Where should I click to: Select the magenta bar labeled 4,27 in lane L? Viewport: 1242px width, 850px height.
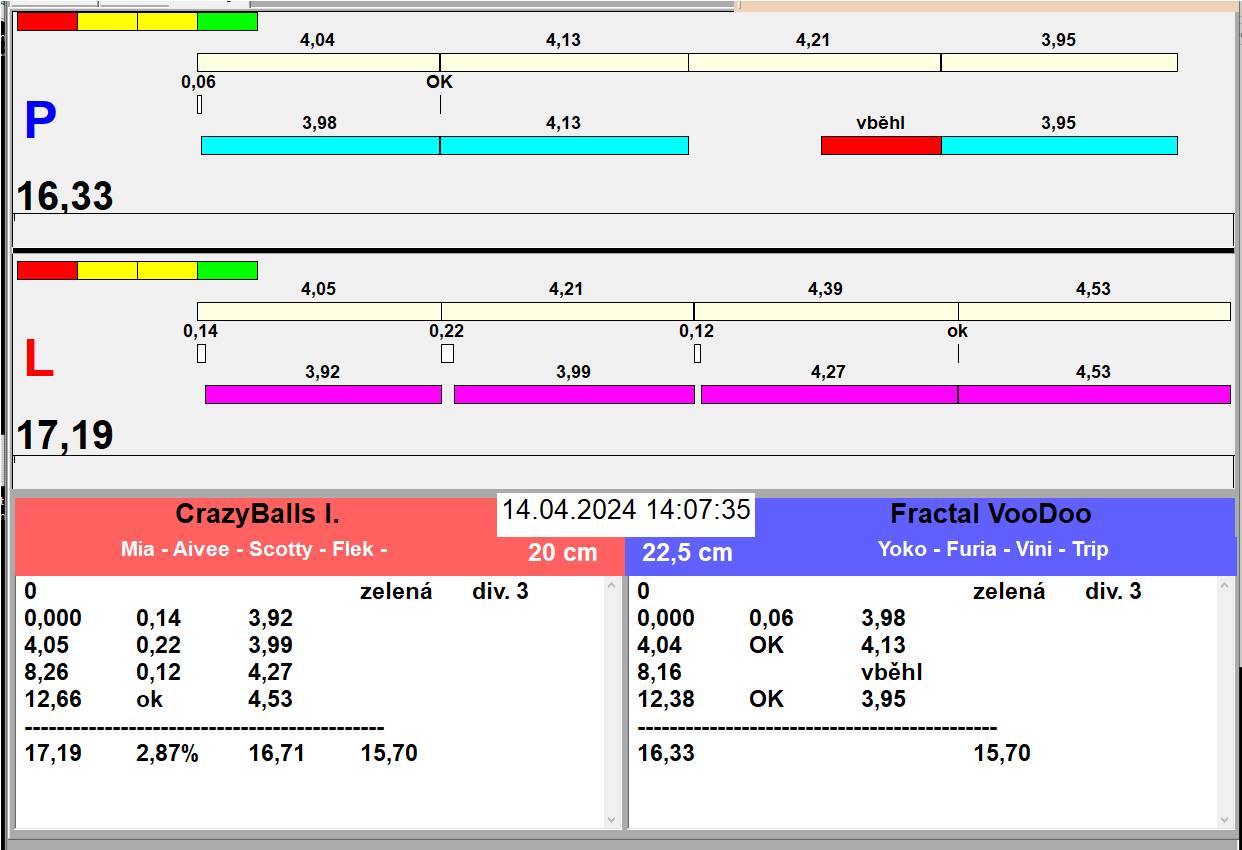pyautogui.click(x=829, y=394)
